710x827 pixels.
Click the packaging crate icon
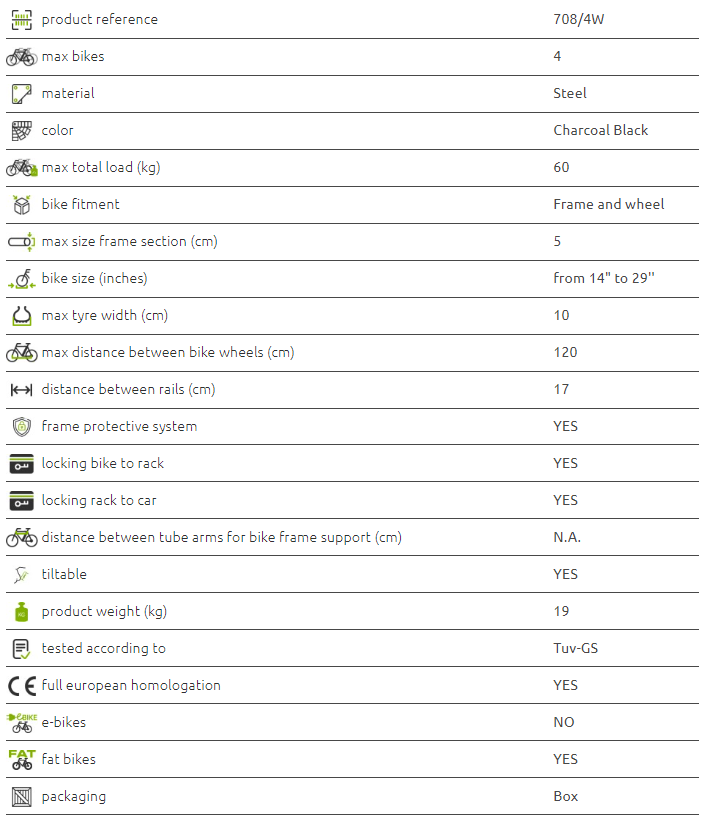pos(21,797)
